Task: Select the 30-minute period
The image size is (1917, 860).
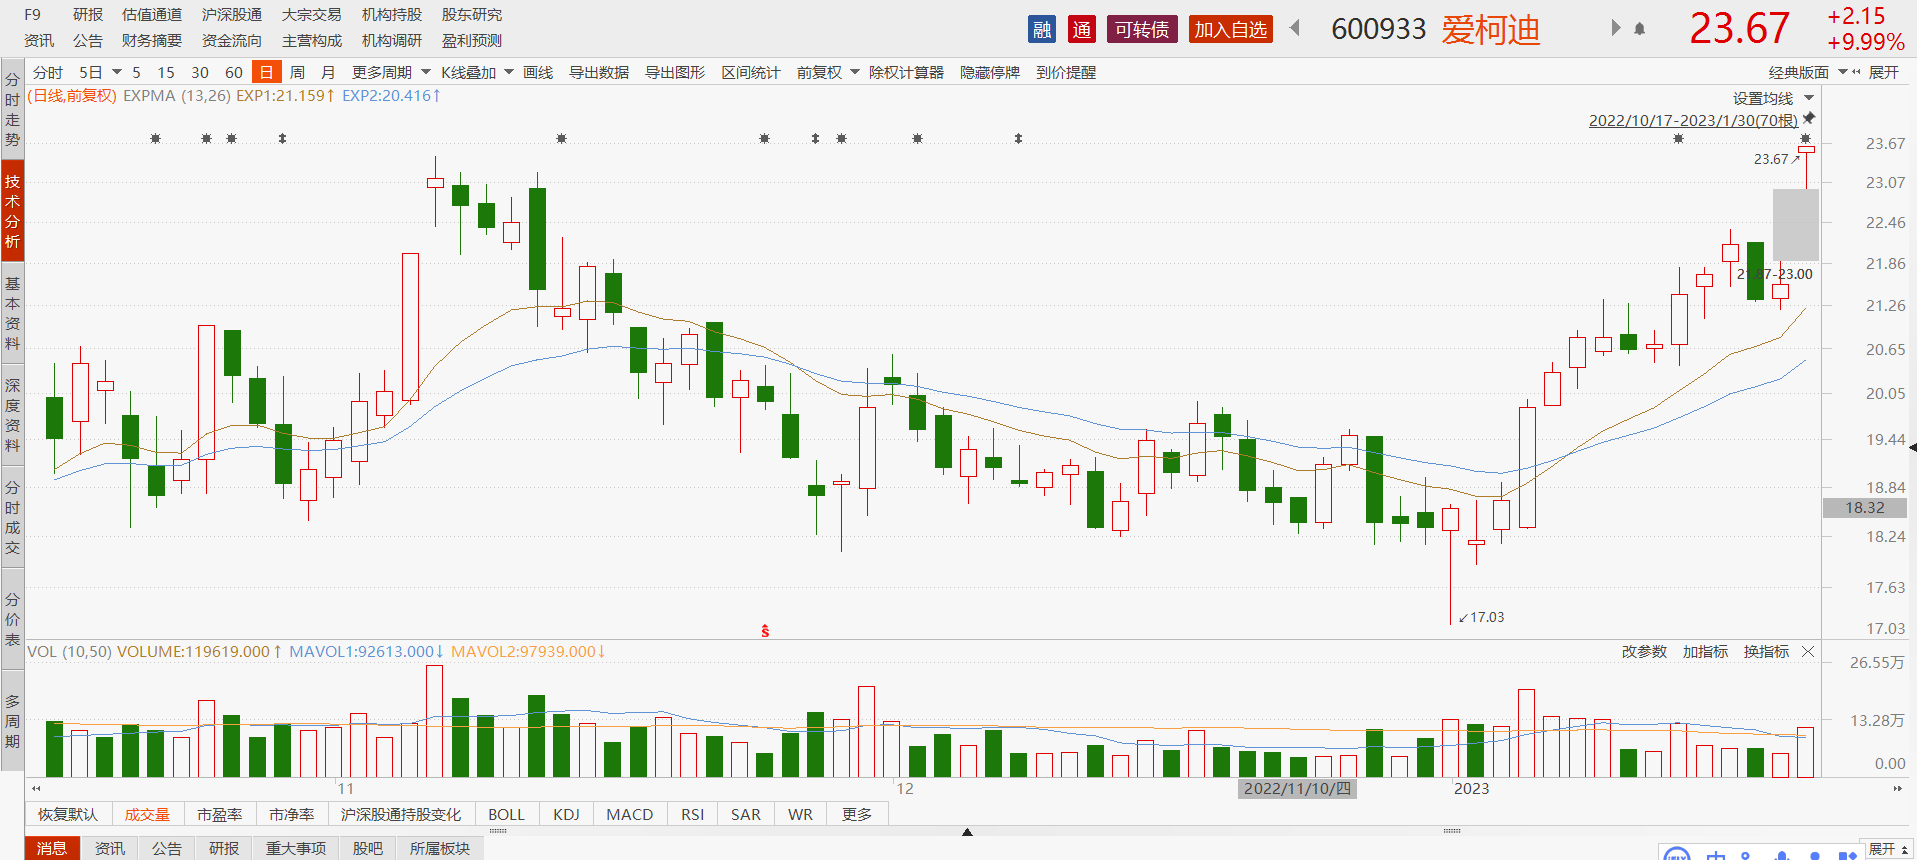Action: click(x=200, y=72)
